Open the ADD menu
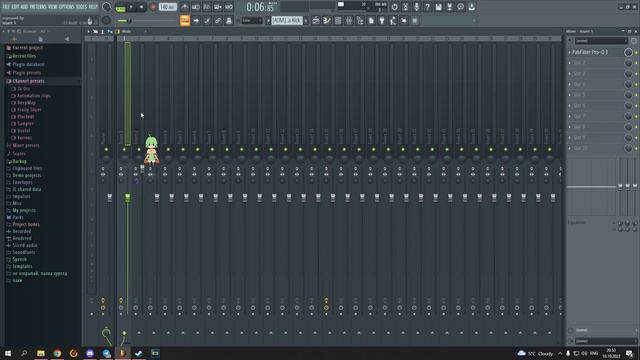The width and height of the screenshot is (640, 360). [x=24, y=7]
